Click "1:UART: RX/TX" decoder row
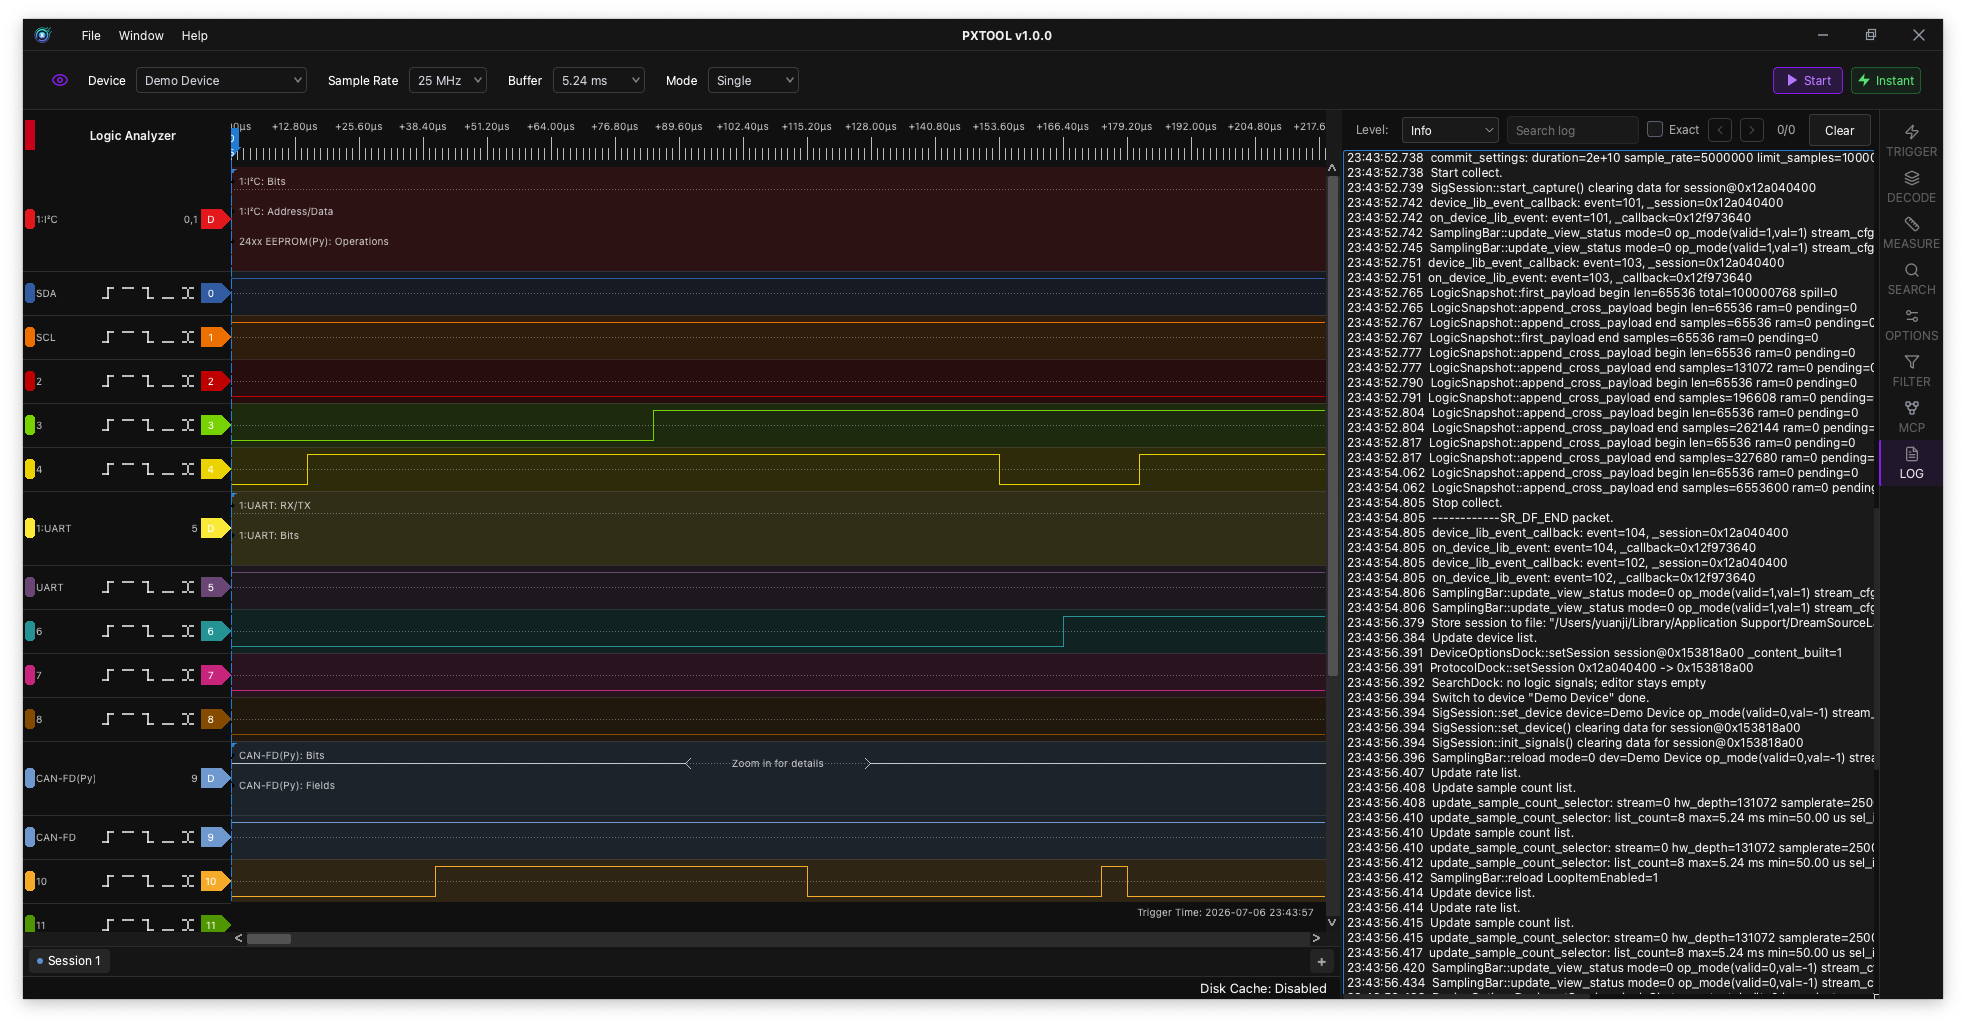The image size is (1966, 1026). [274, 505]
